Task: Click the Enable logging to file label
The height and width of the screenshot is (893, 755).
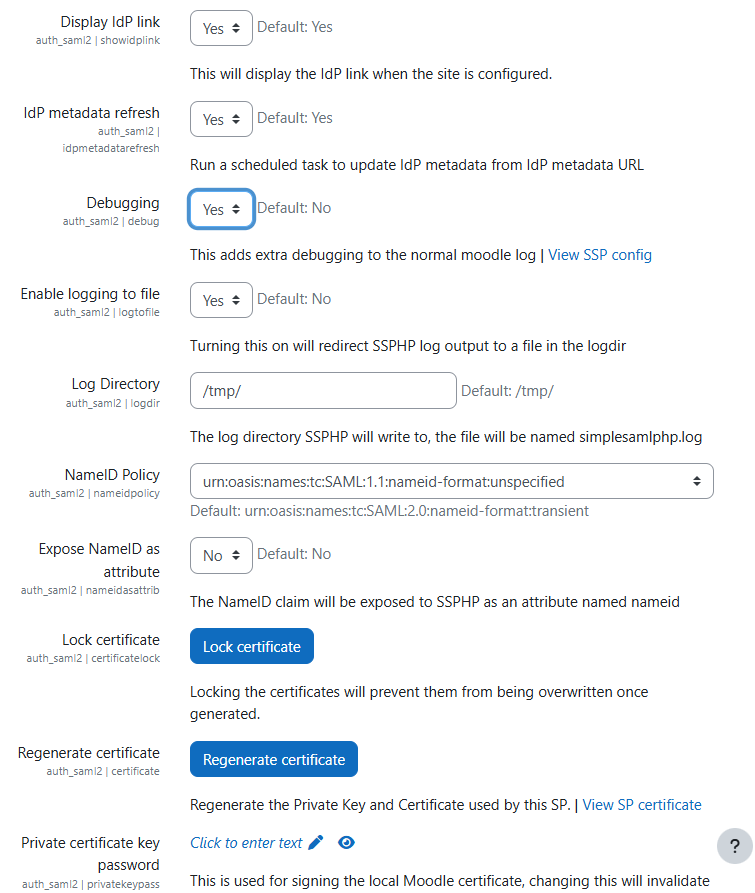Action: 90,294
